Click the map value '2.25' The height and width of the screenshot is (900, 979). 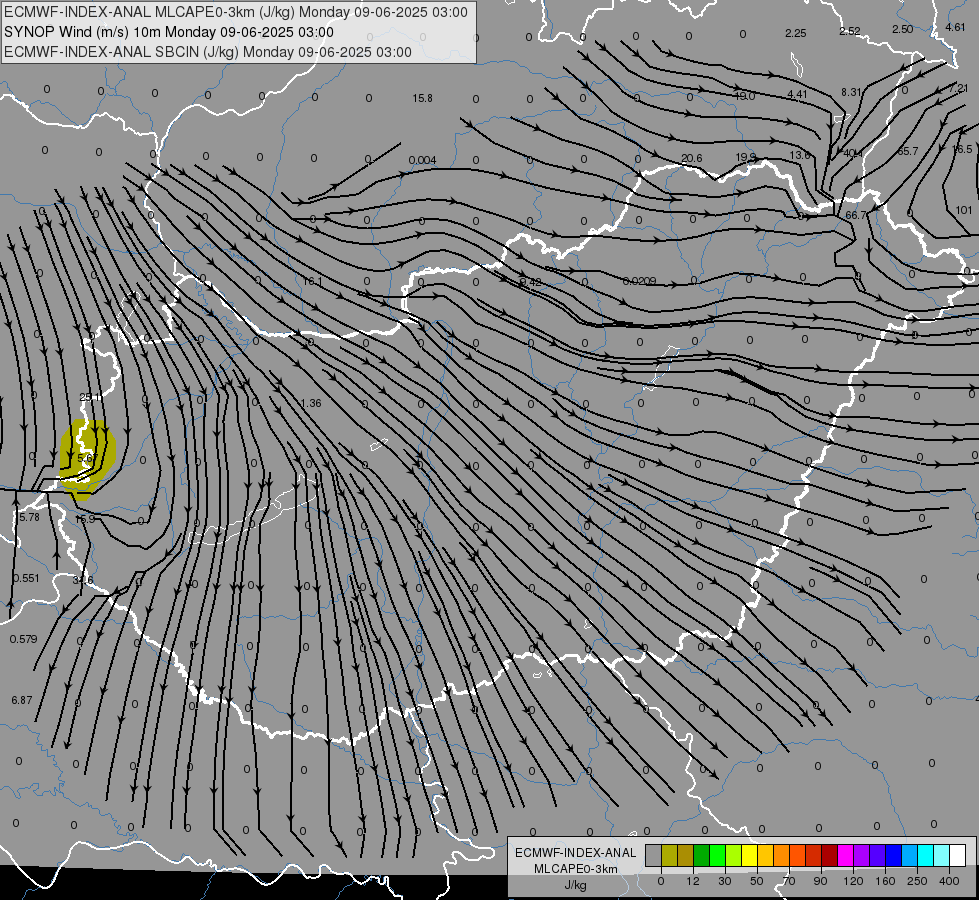coord(796,33)
